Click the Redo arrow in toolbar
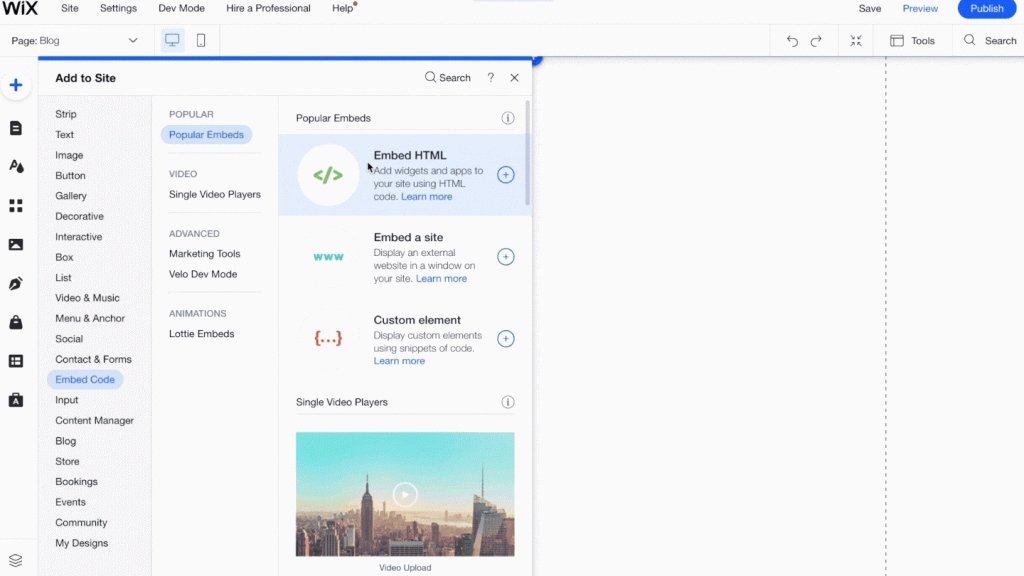 click(x=816, y=41)
